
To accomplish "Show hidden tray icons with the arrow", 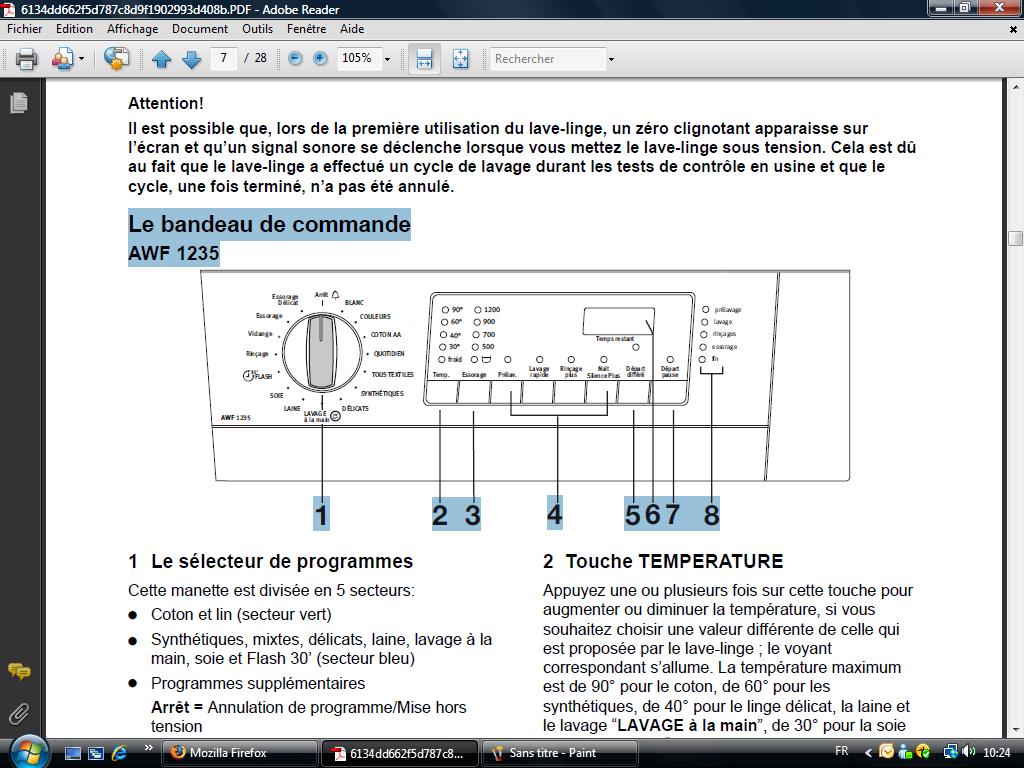I will 869,753.
